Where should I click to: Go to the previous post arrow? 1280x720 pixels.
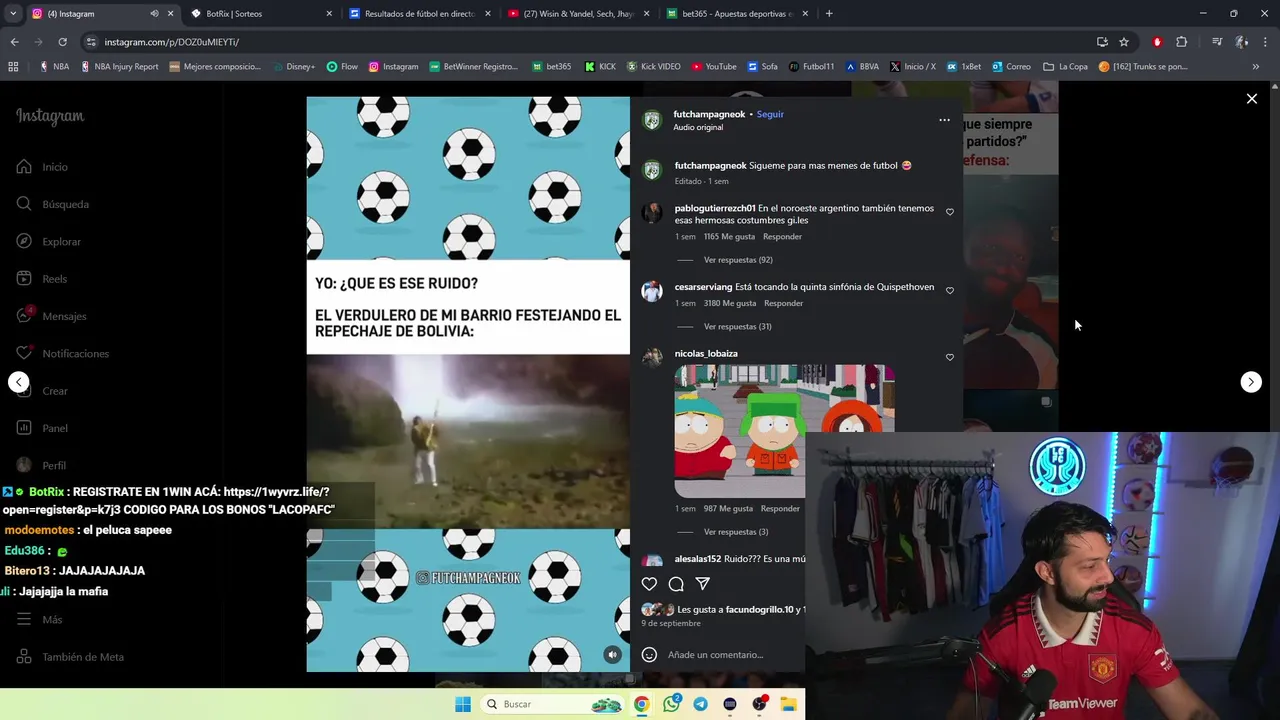pyautogui.click(x=18, y=382)
